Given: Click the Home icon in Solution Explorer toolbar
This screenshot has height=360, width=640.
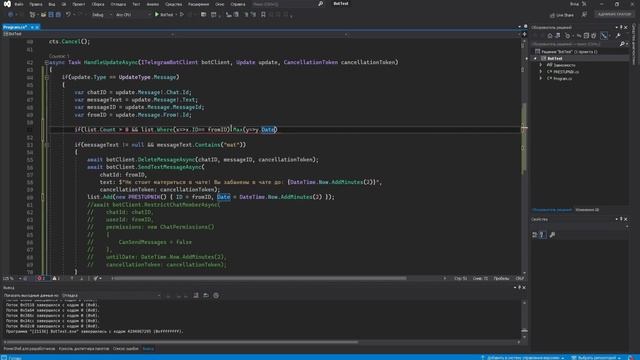Looking at the screenshot, I should (550, 36).
